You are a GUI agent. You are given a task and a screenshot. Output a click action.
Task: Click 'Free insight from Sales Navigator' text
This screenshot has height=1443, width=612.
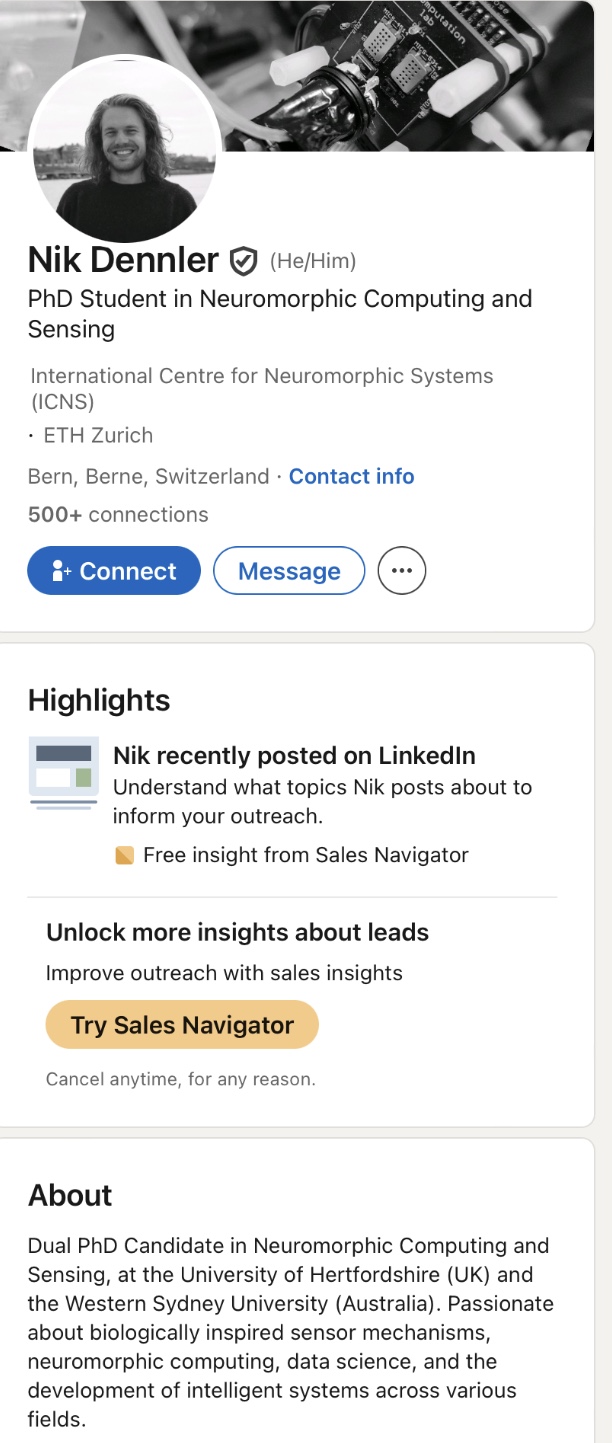click(x=306, y=855)
